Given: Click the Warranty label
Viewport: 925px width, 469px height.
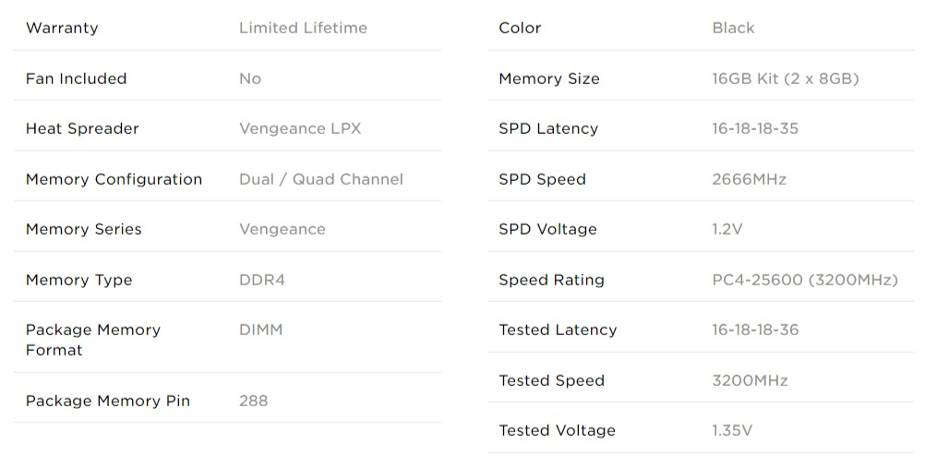Looking at the screenshot, I should click(x=62, y=28).
